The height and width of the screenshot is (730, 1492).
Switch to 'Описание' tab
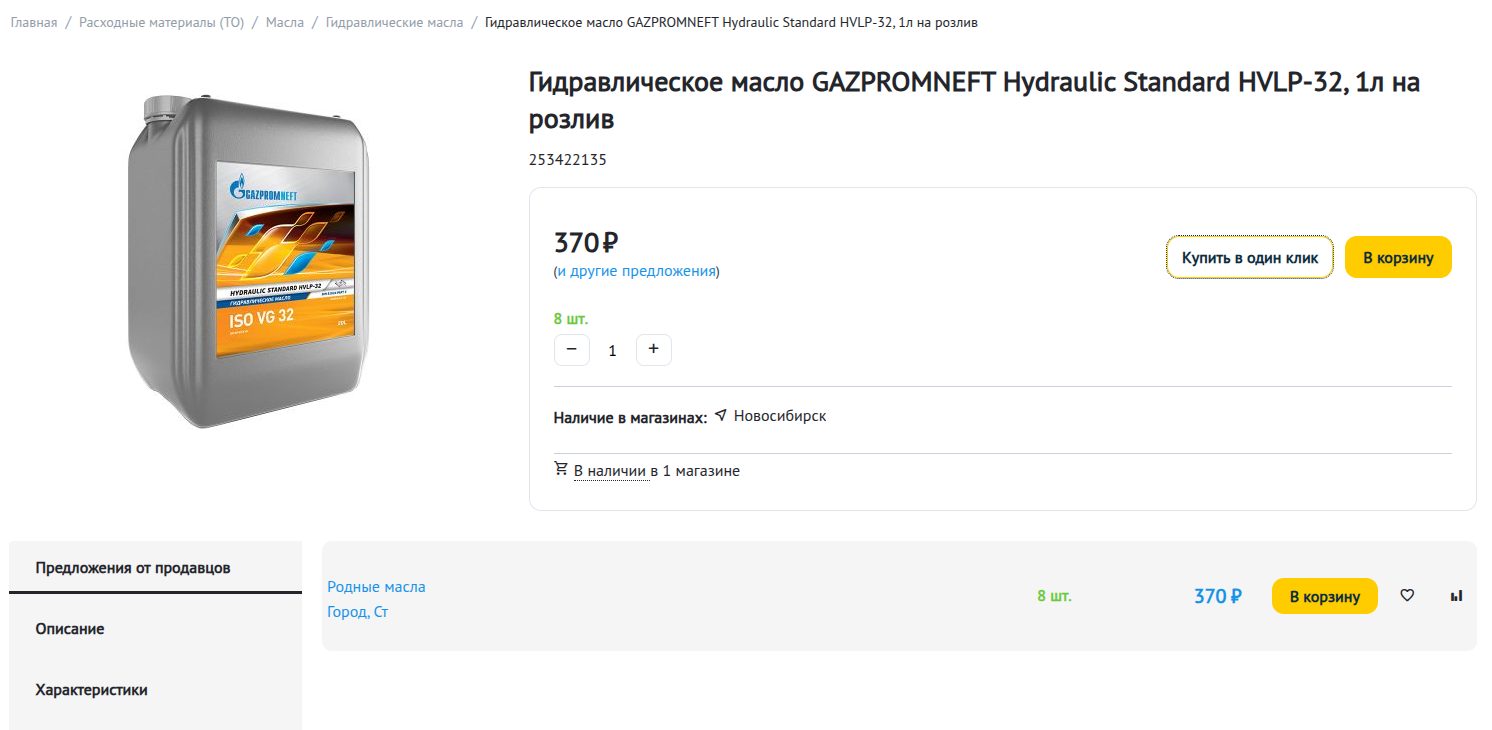[70, 629]
